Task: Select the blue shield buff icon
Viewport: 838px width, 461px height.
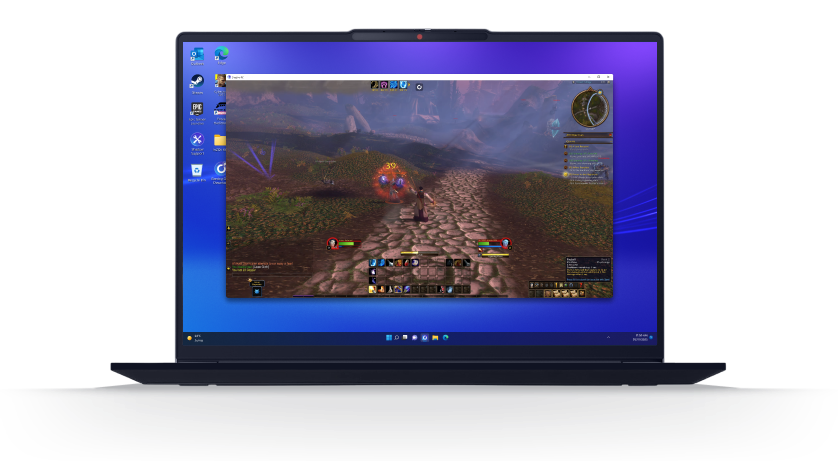Action: (404, 85)
